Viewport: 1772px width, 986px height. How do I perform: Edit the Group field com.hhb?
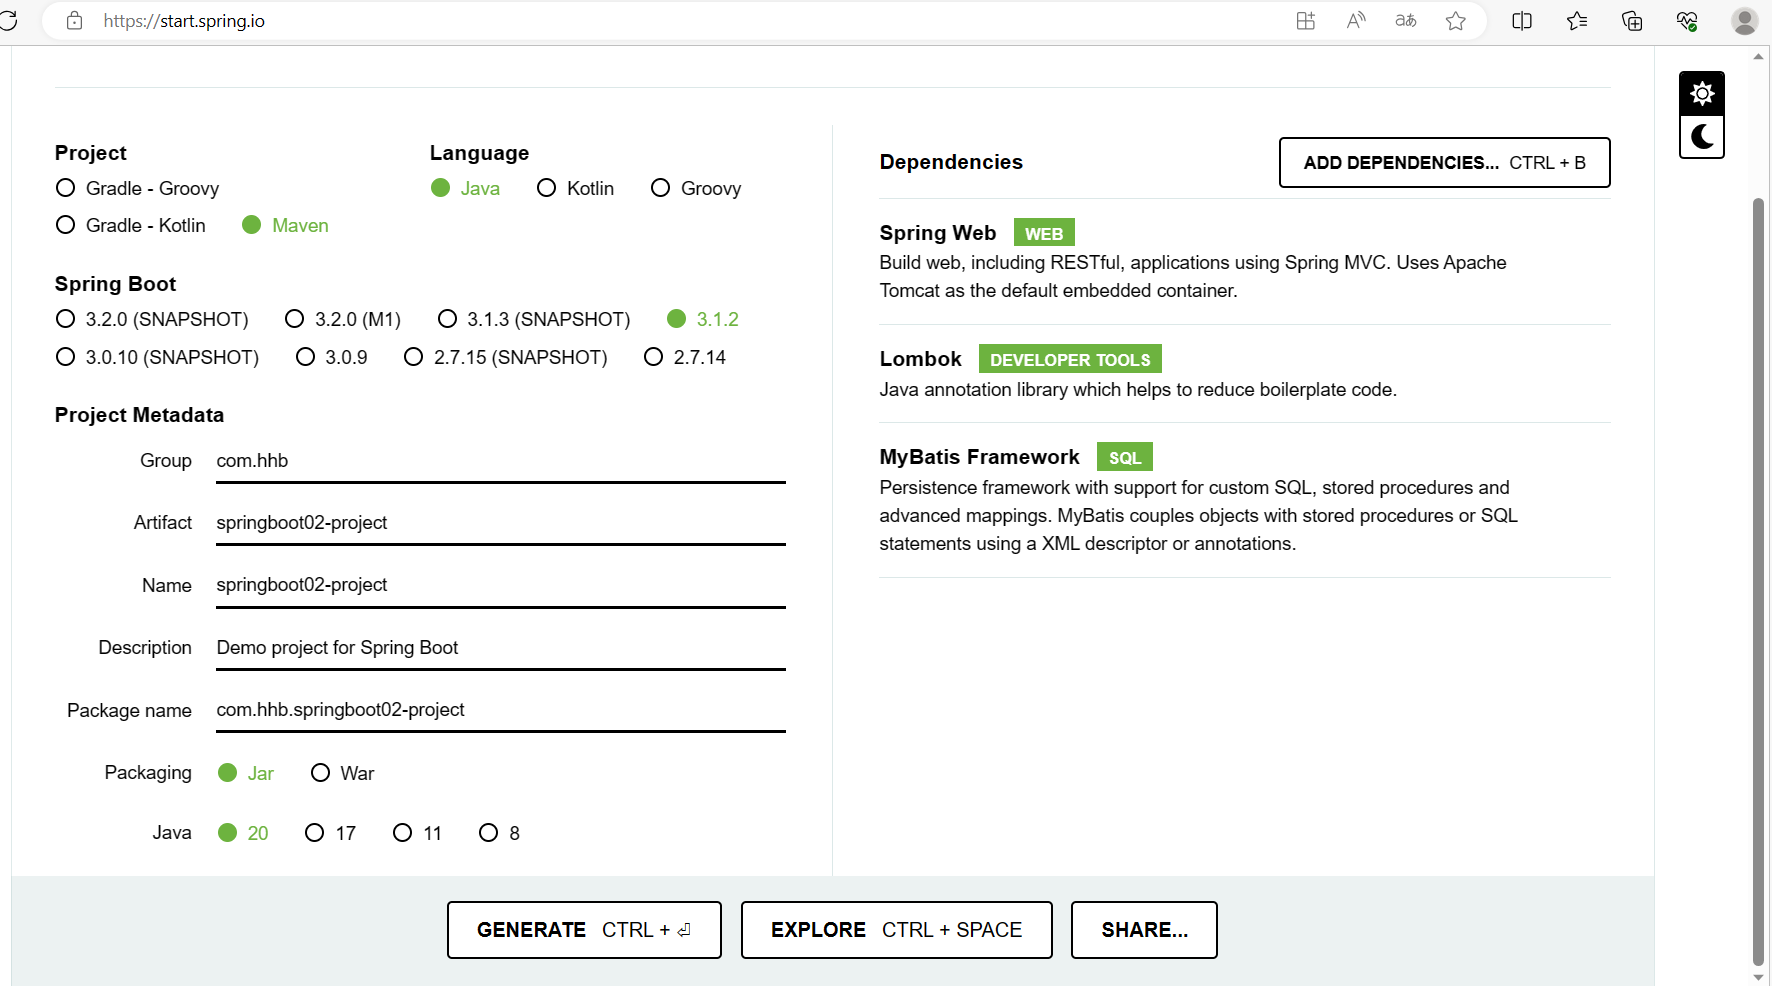pos(501,461)
